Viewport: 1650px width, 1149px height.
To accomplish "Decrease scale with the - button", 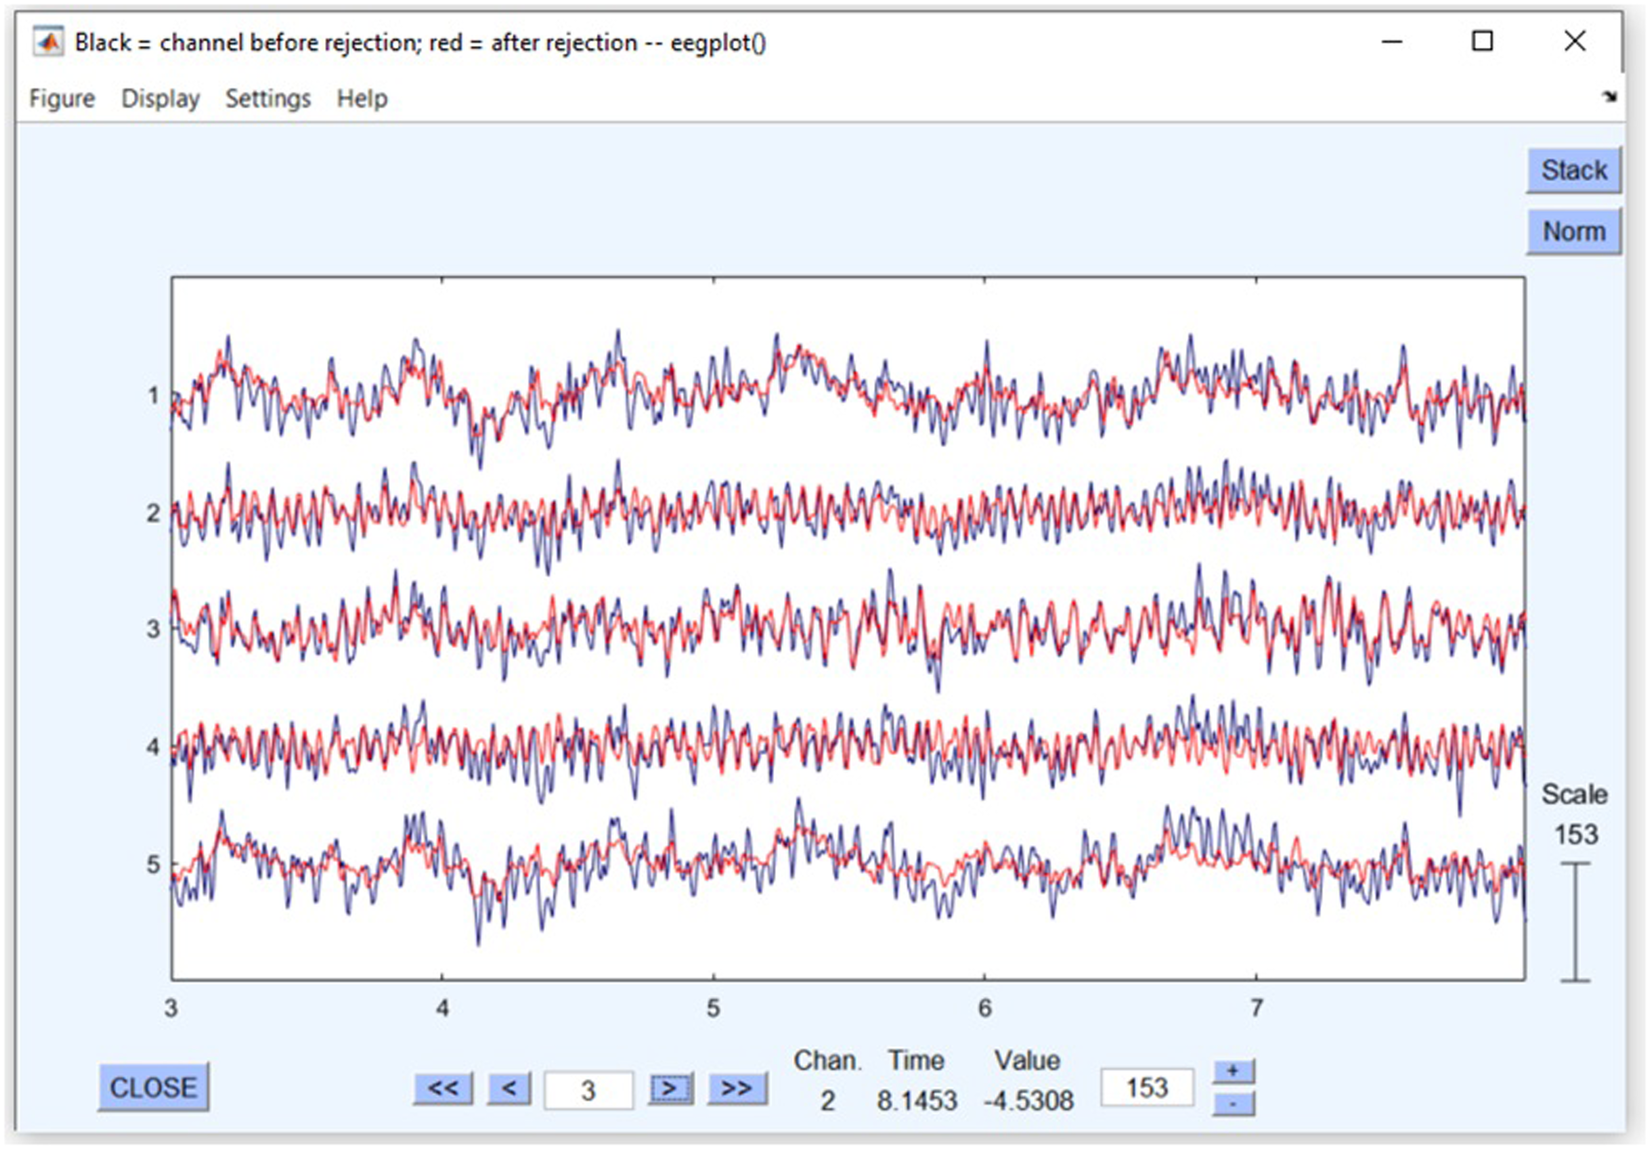I will [1233, 1104].
